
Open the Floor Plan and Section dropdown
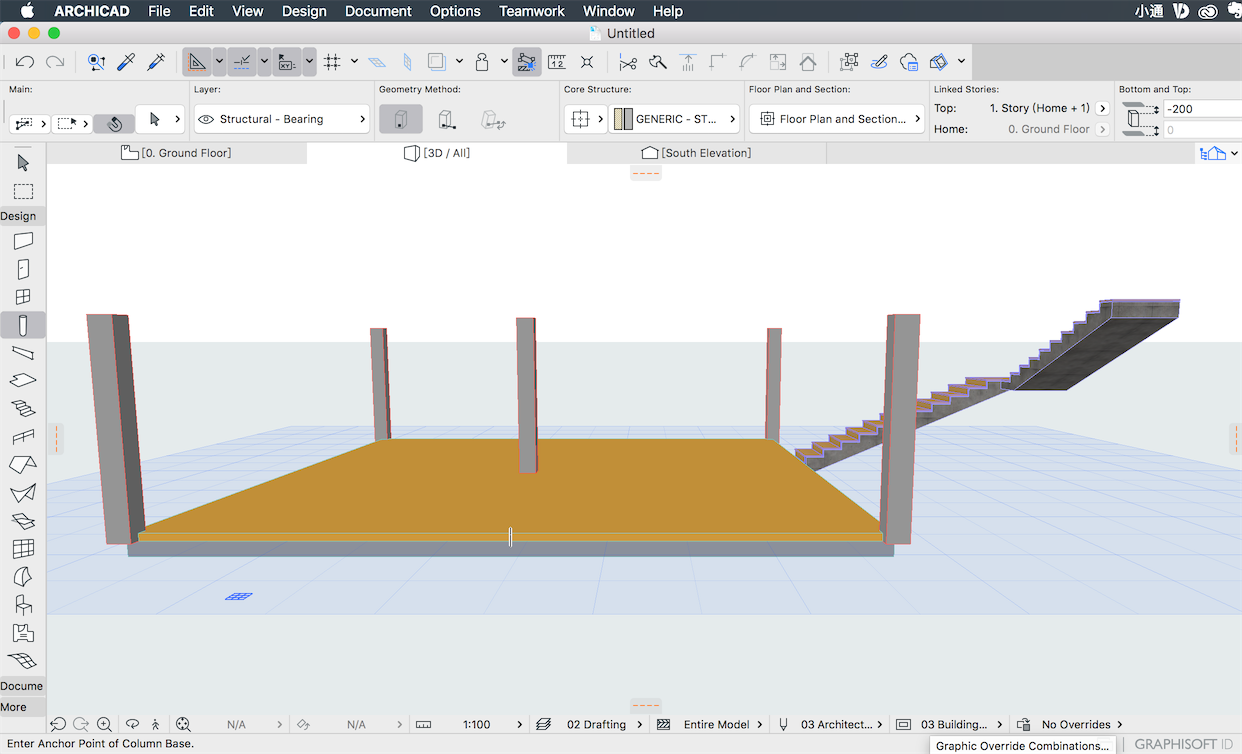click(838, 119)
